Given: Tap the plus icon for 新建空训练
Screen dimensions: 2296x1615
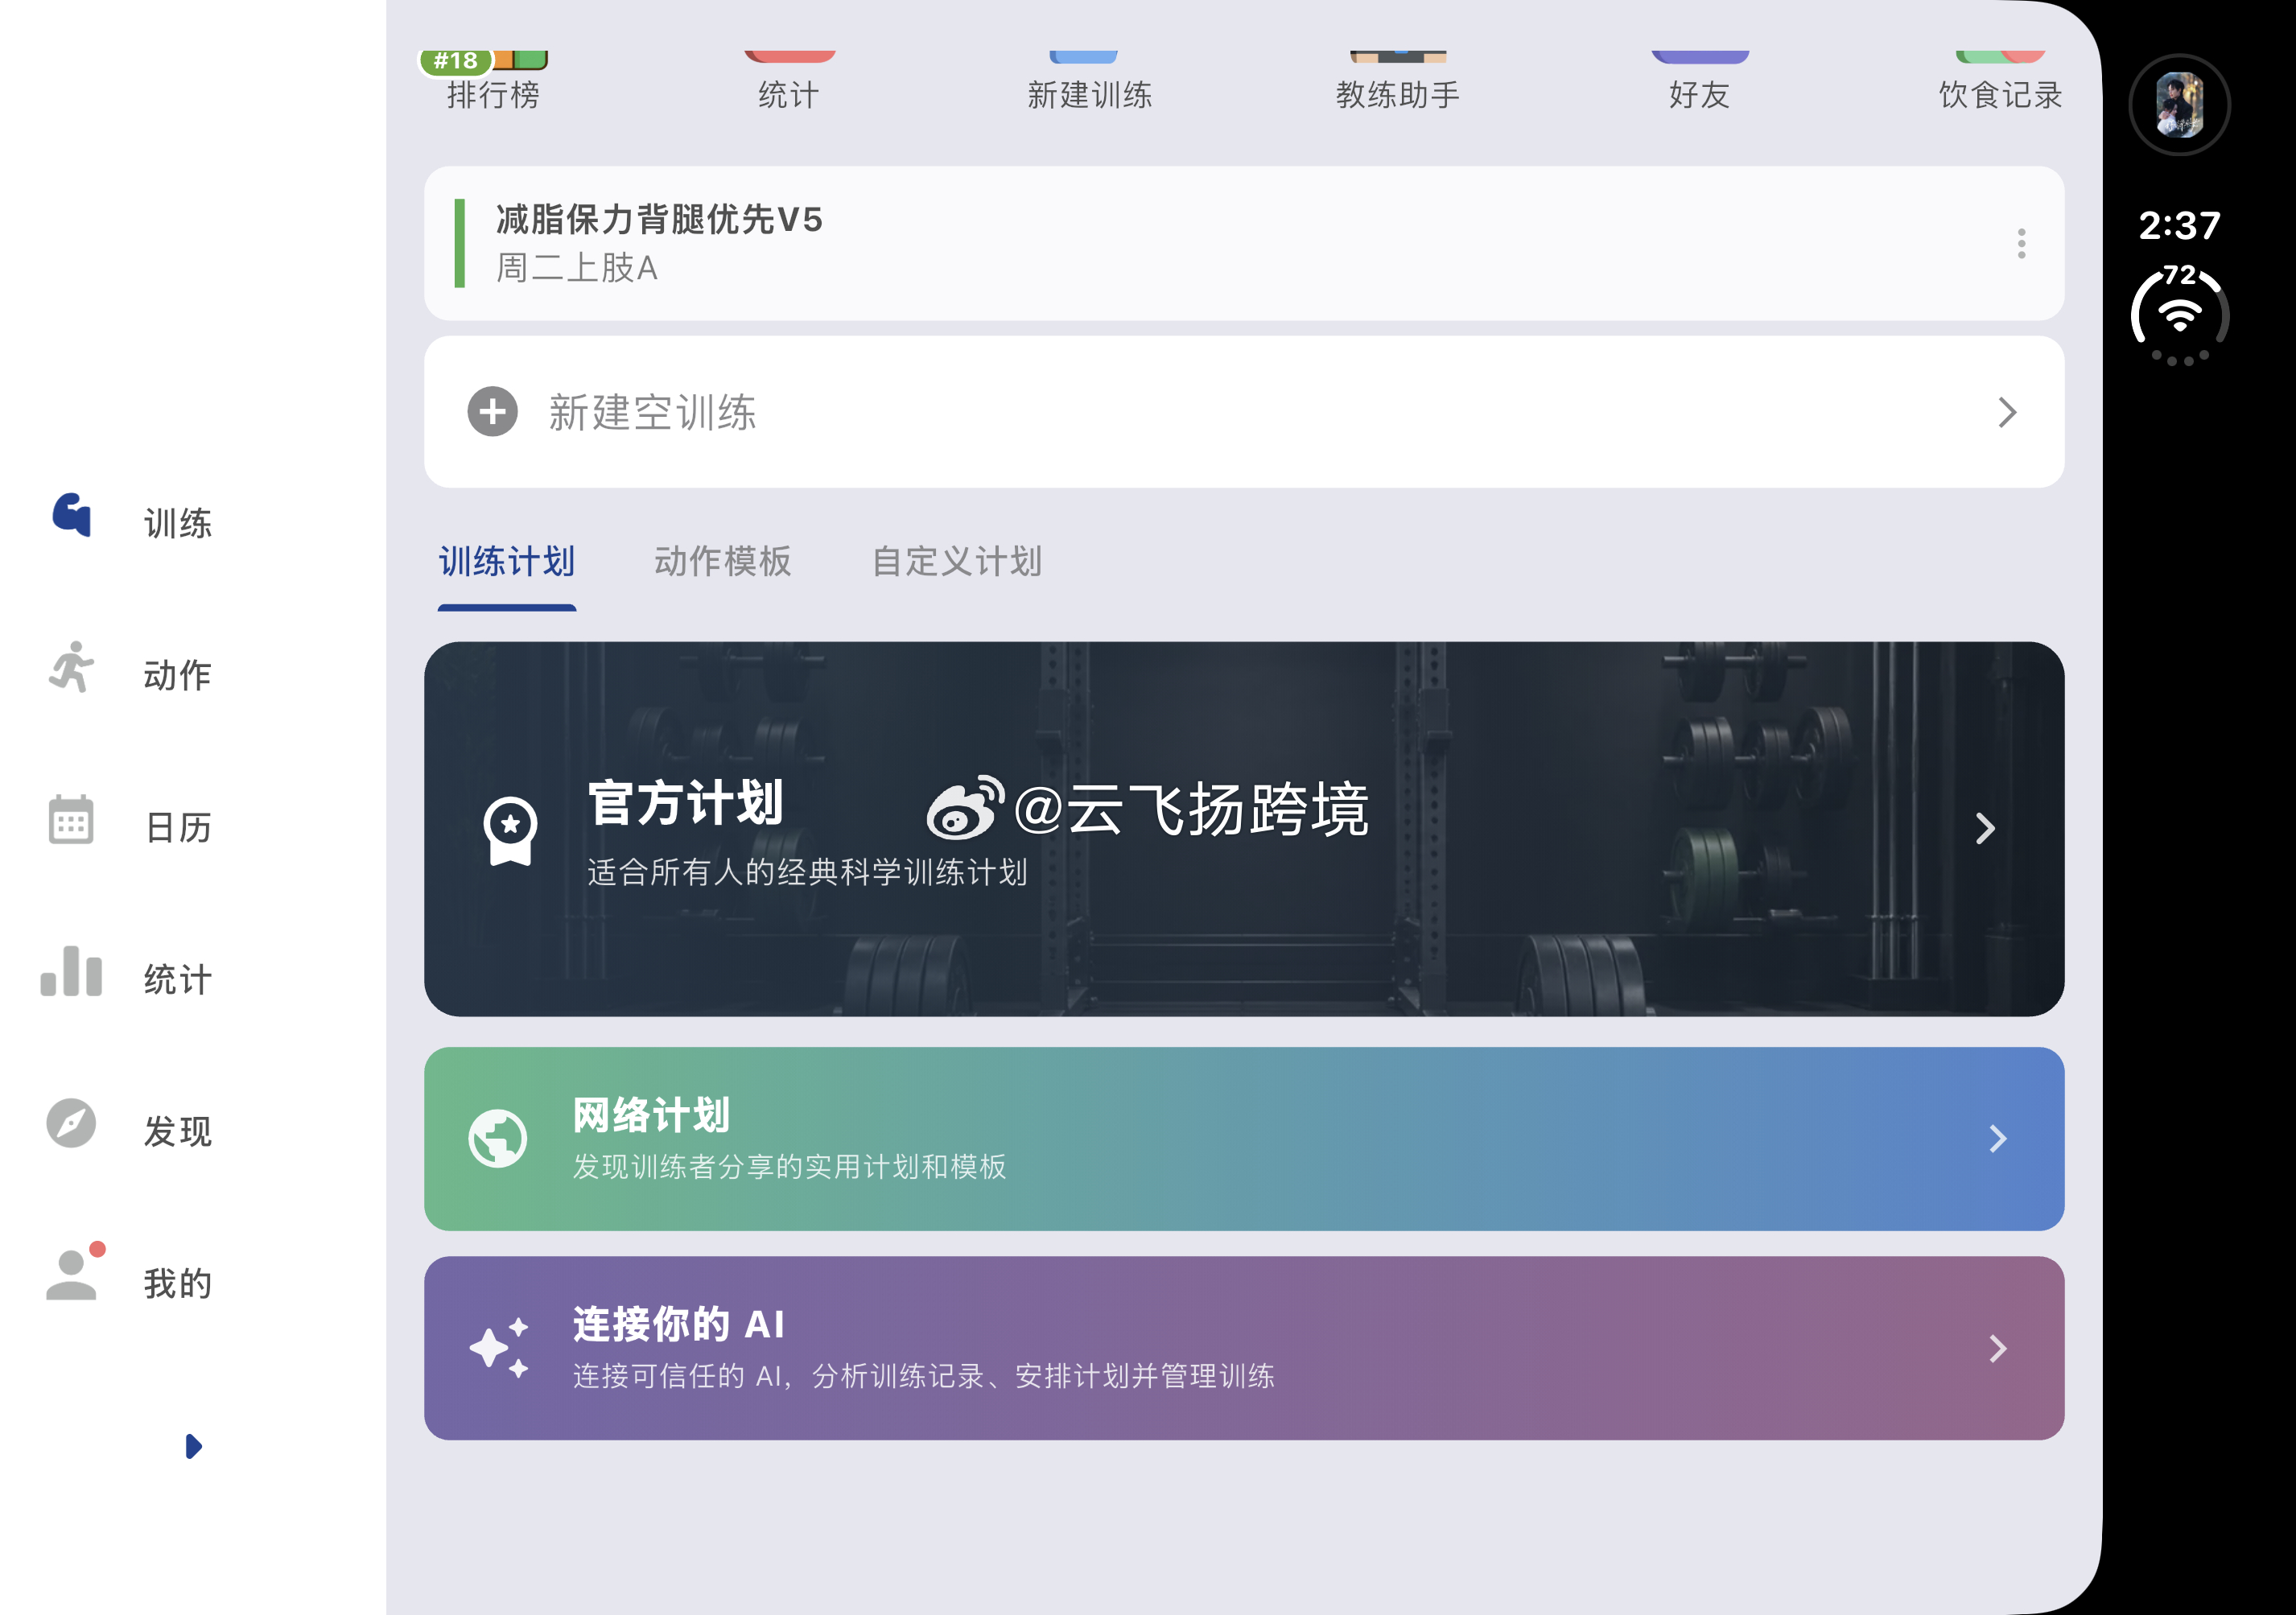Looking at the screenshot, I should [x=492, y=412].
